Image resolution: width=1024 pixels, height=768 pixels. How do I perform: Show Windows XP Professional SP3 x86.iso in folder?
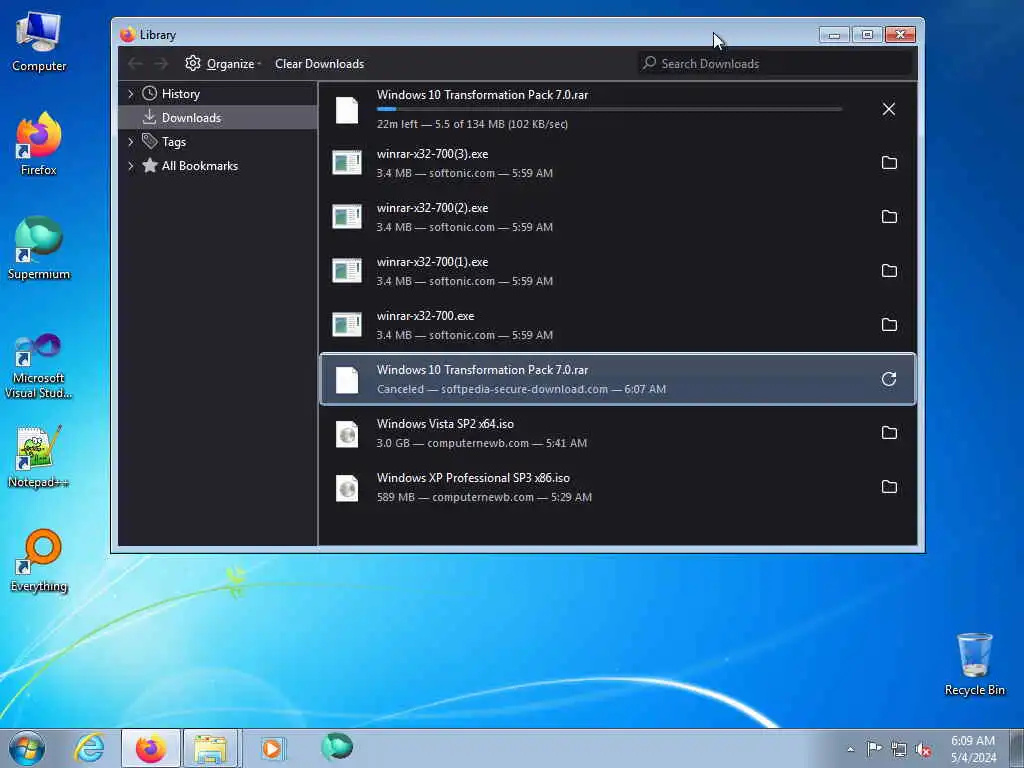(x=889, y=487)
